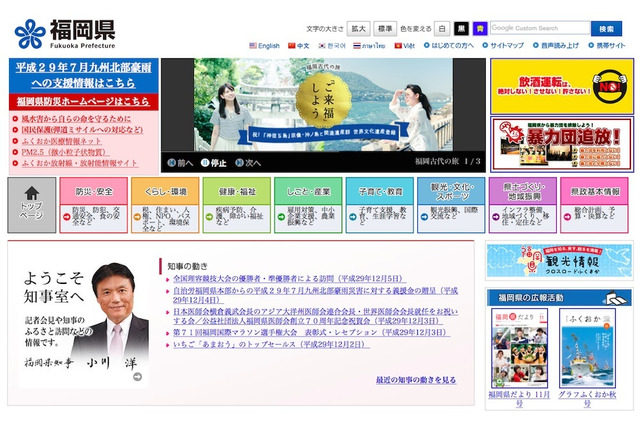Switch page color to black 黒
Screen dimensions: 640x426
(461, 29)
